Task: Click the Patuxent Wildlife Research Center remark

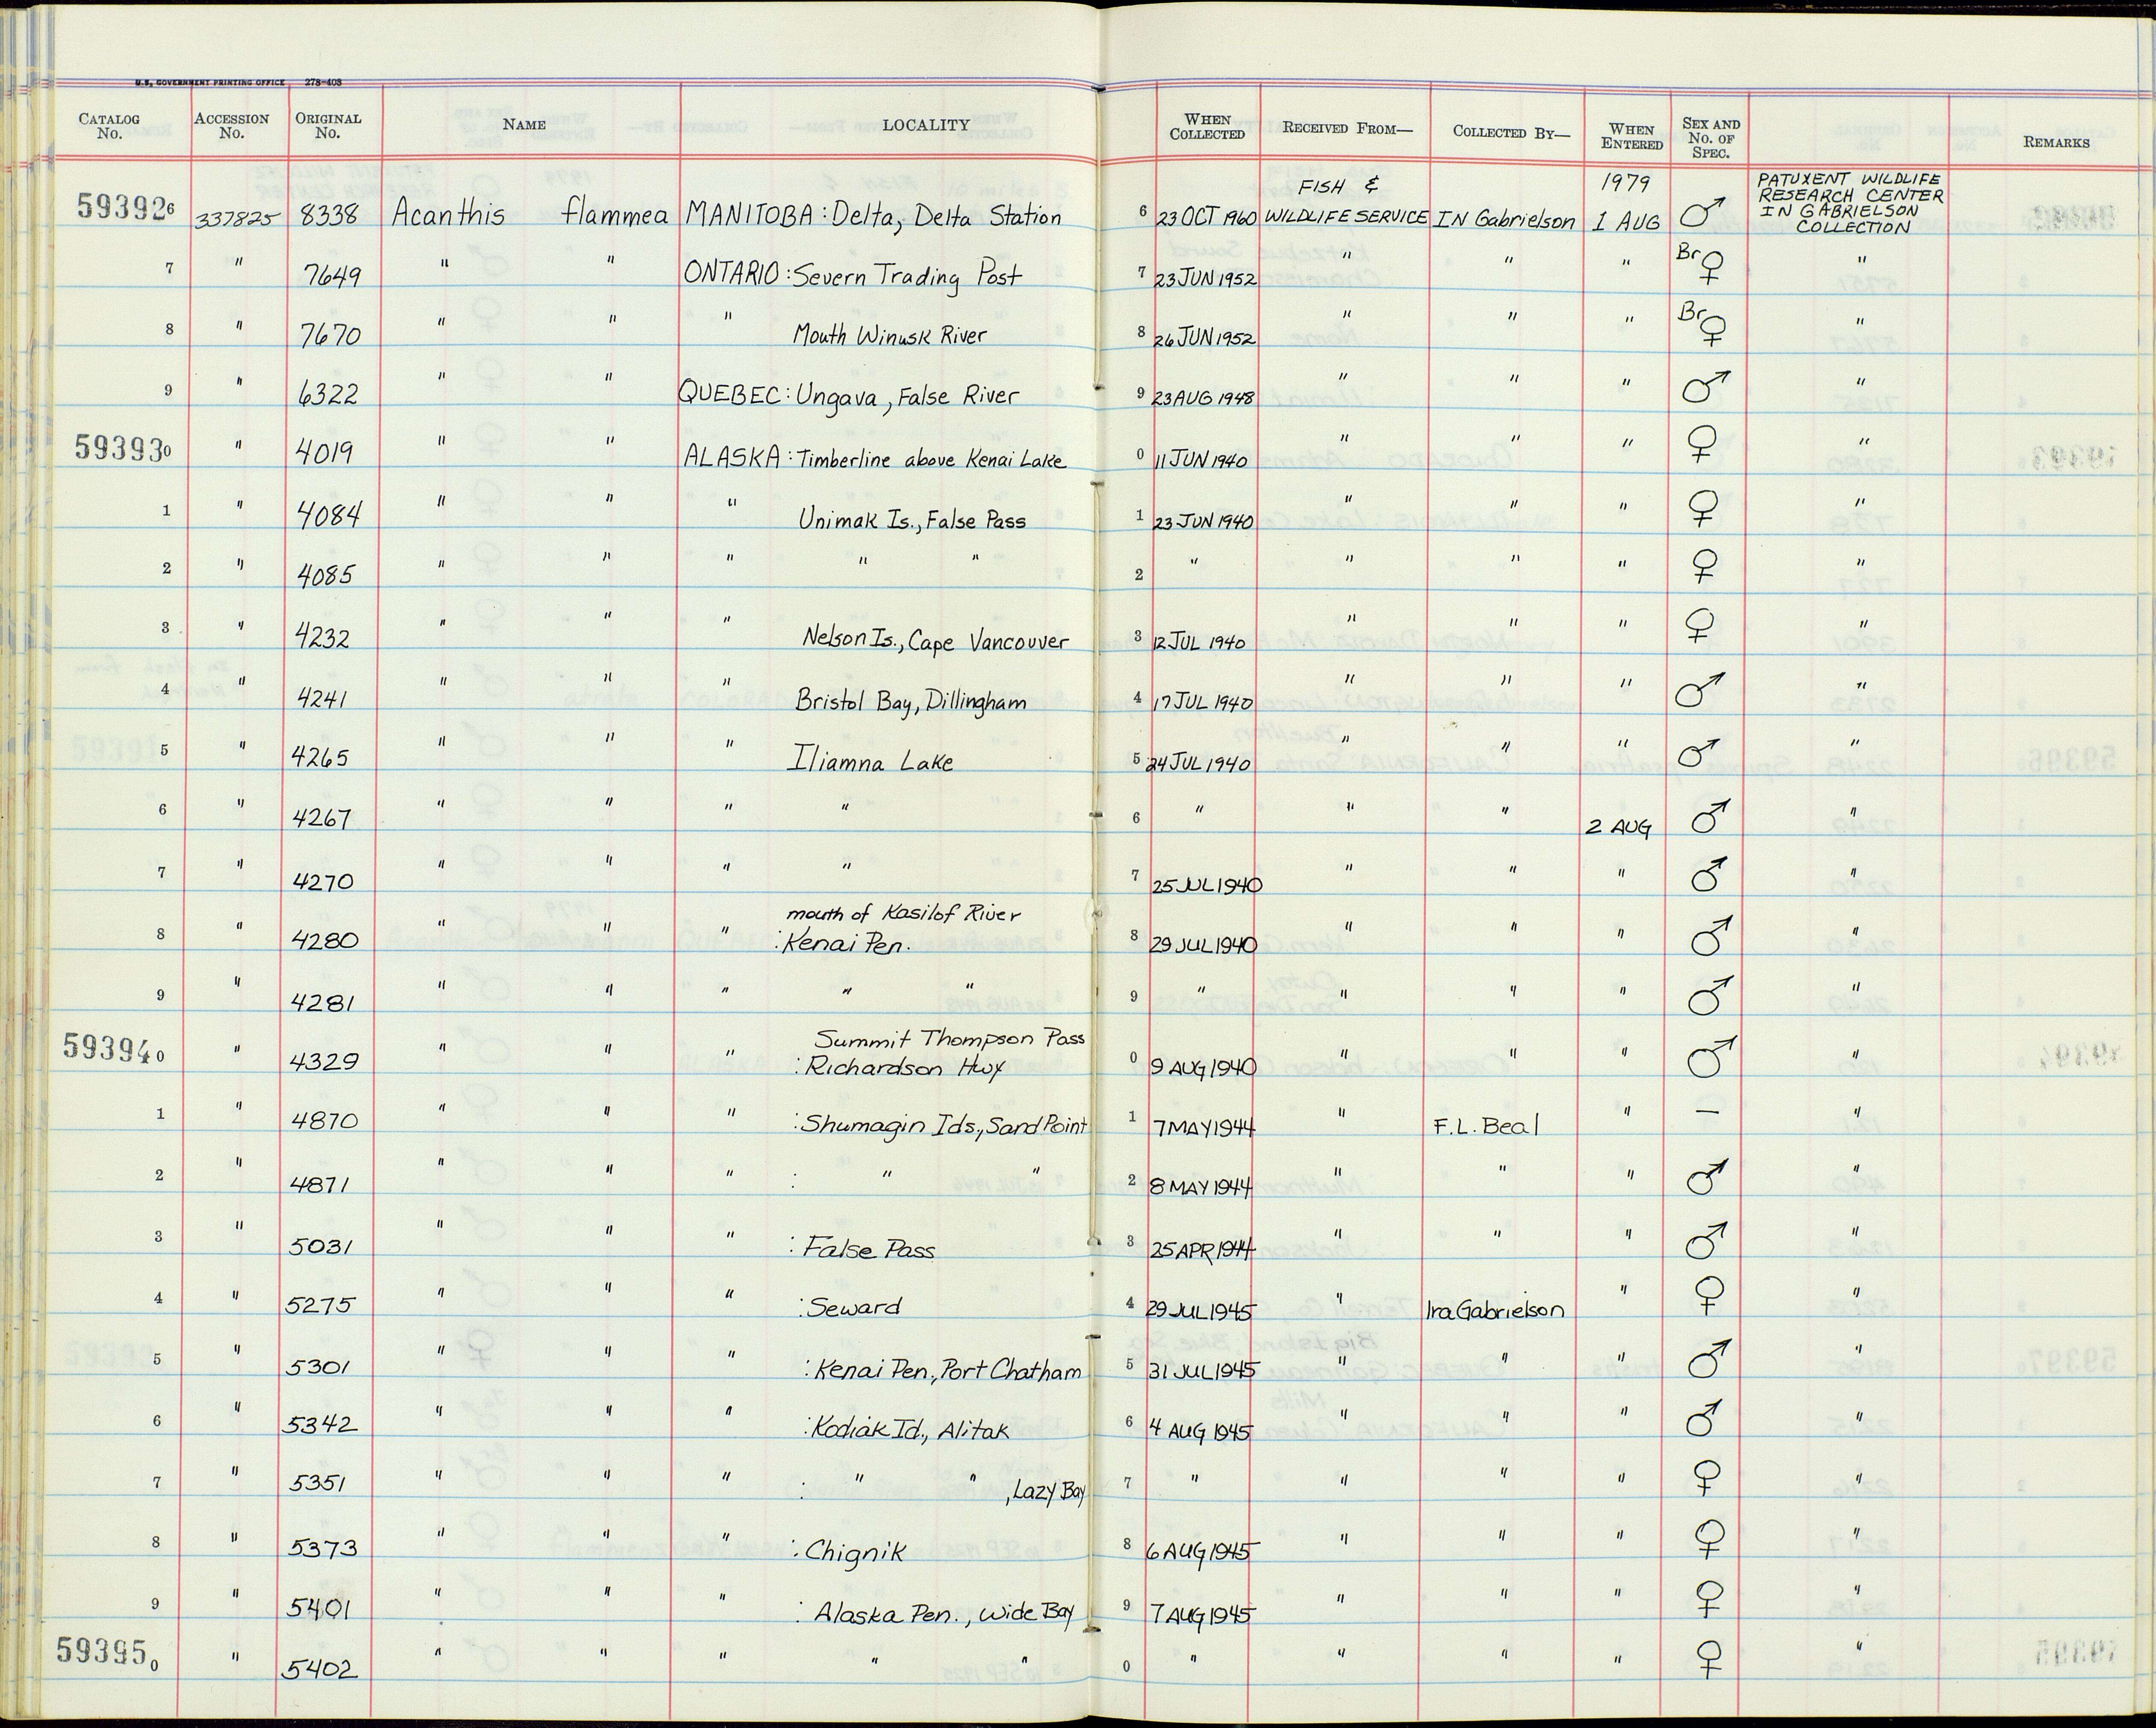Action: click(1850, 202)
